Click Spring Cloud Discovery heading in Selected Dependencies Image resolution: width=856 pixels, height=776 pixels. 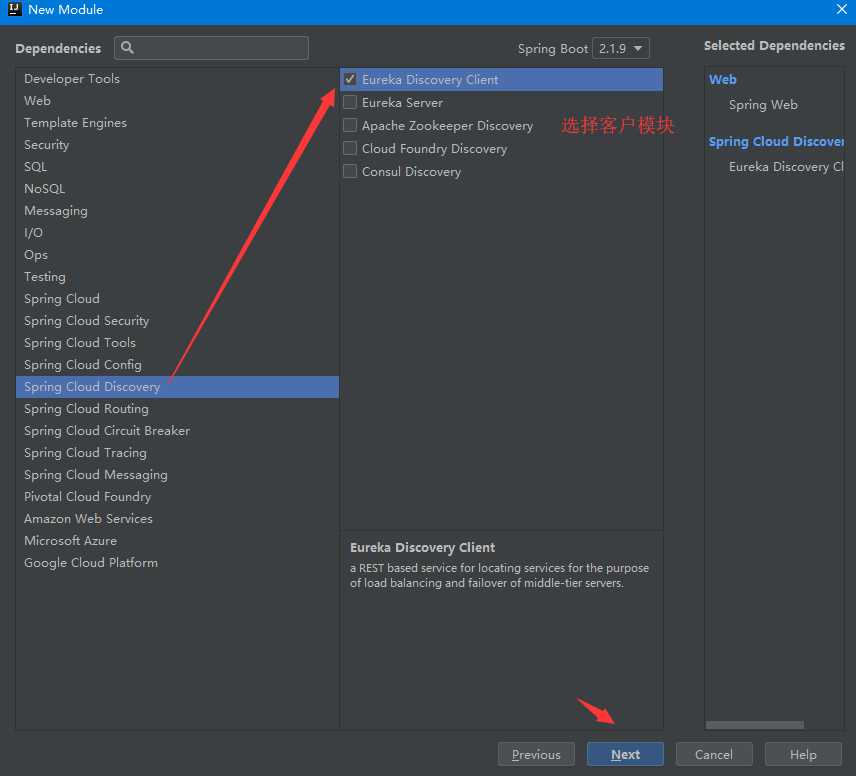(776, 141)
